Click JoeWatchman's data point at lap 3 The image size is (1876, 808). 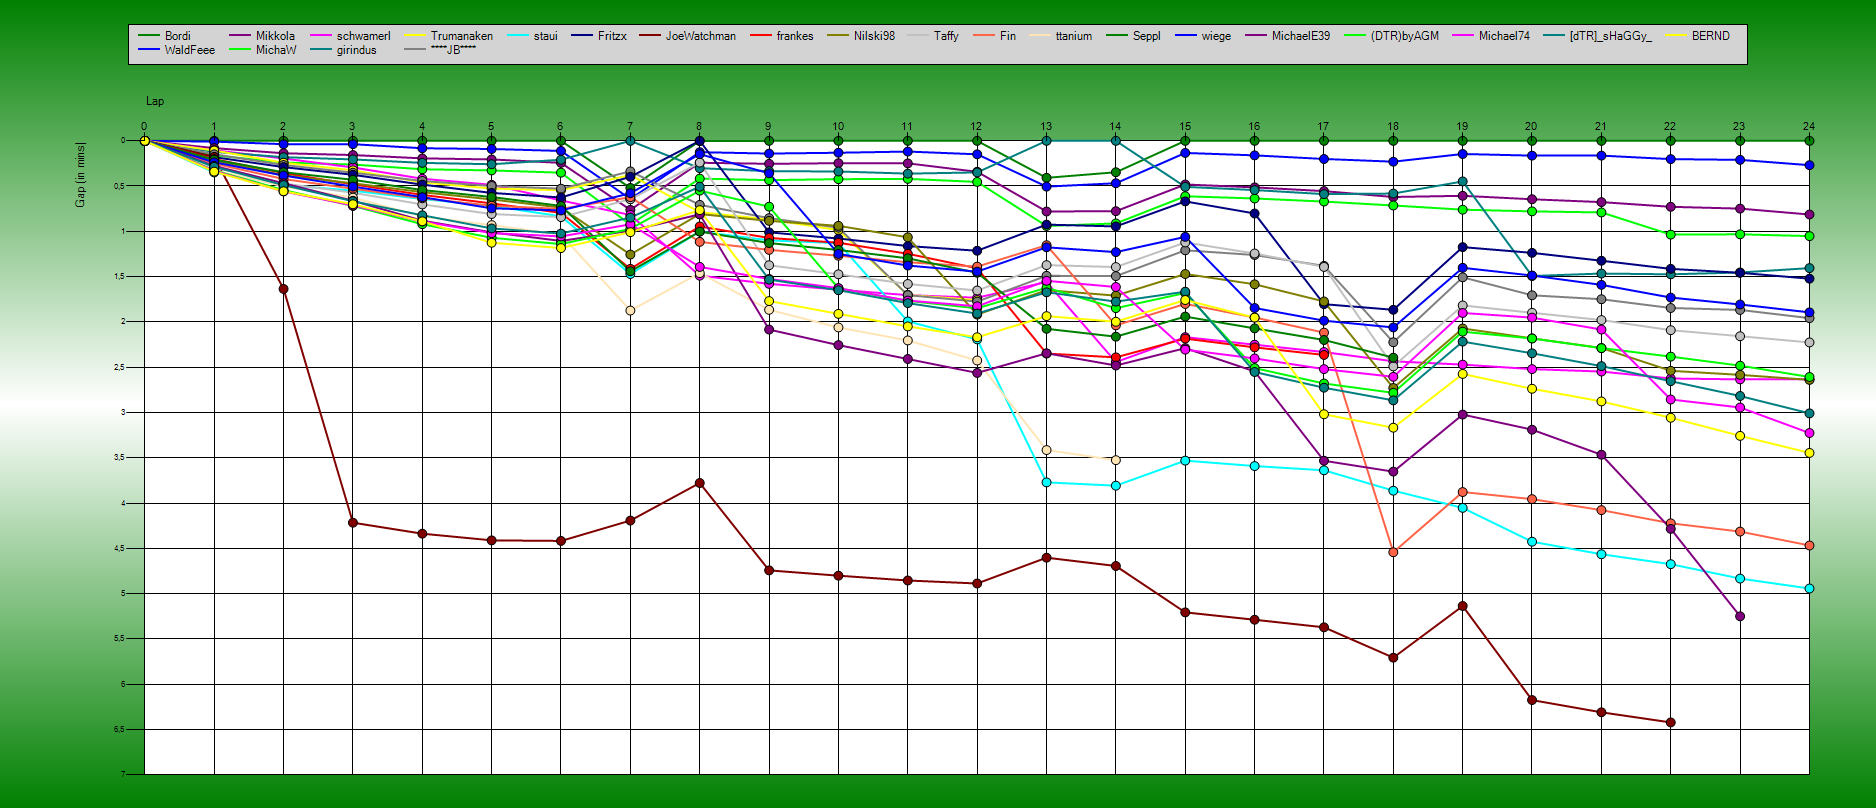(352, 523)
